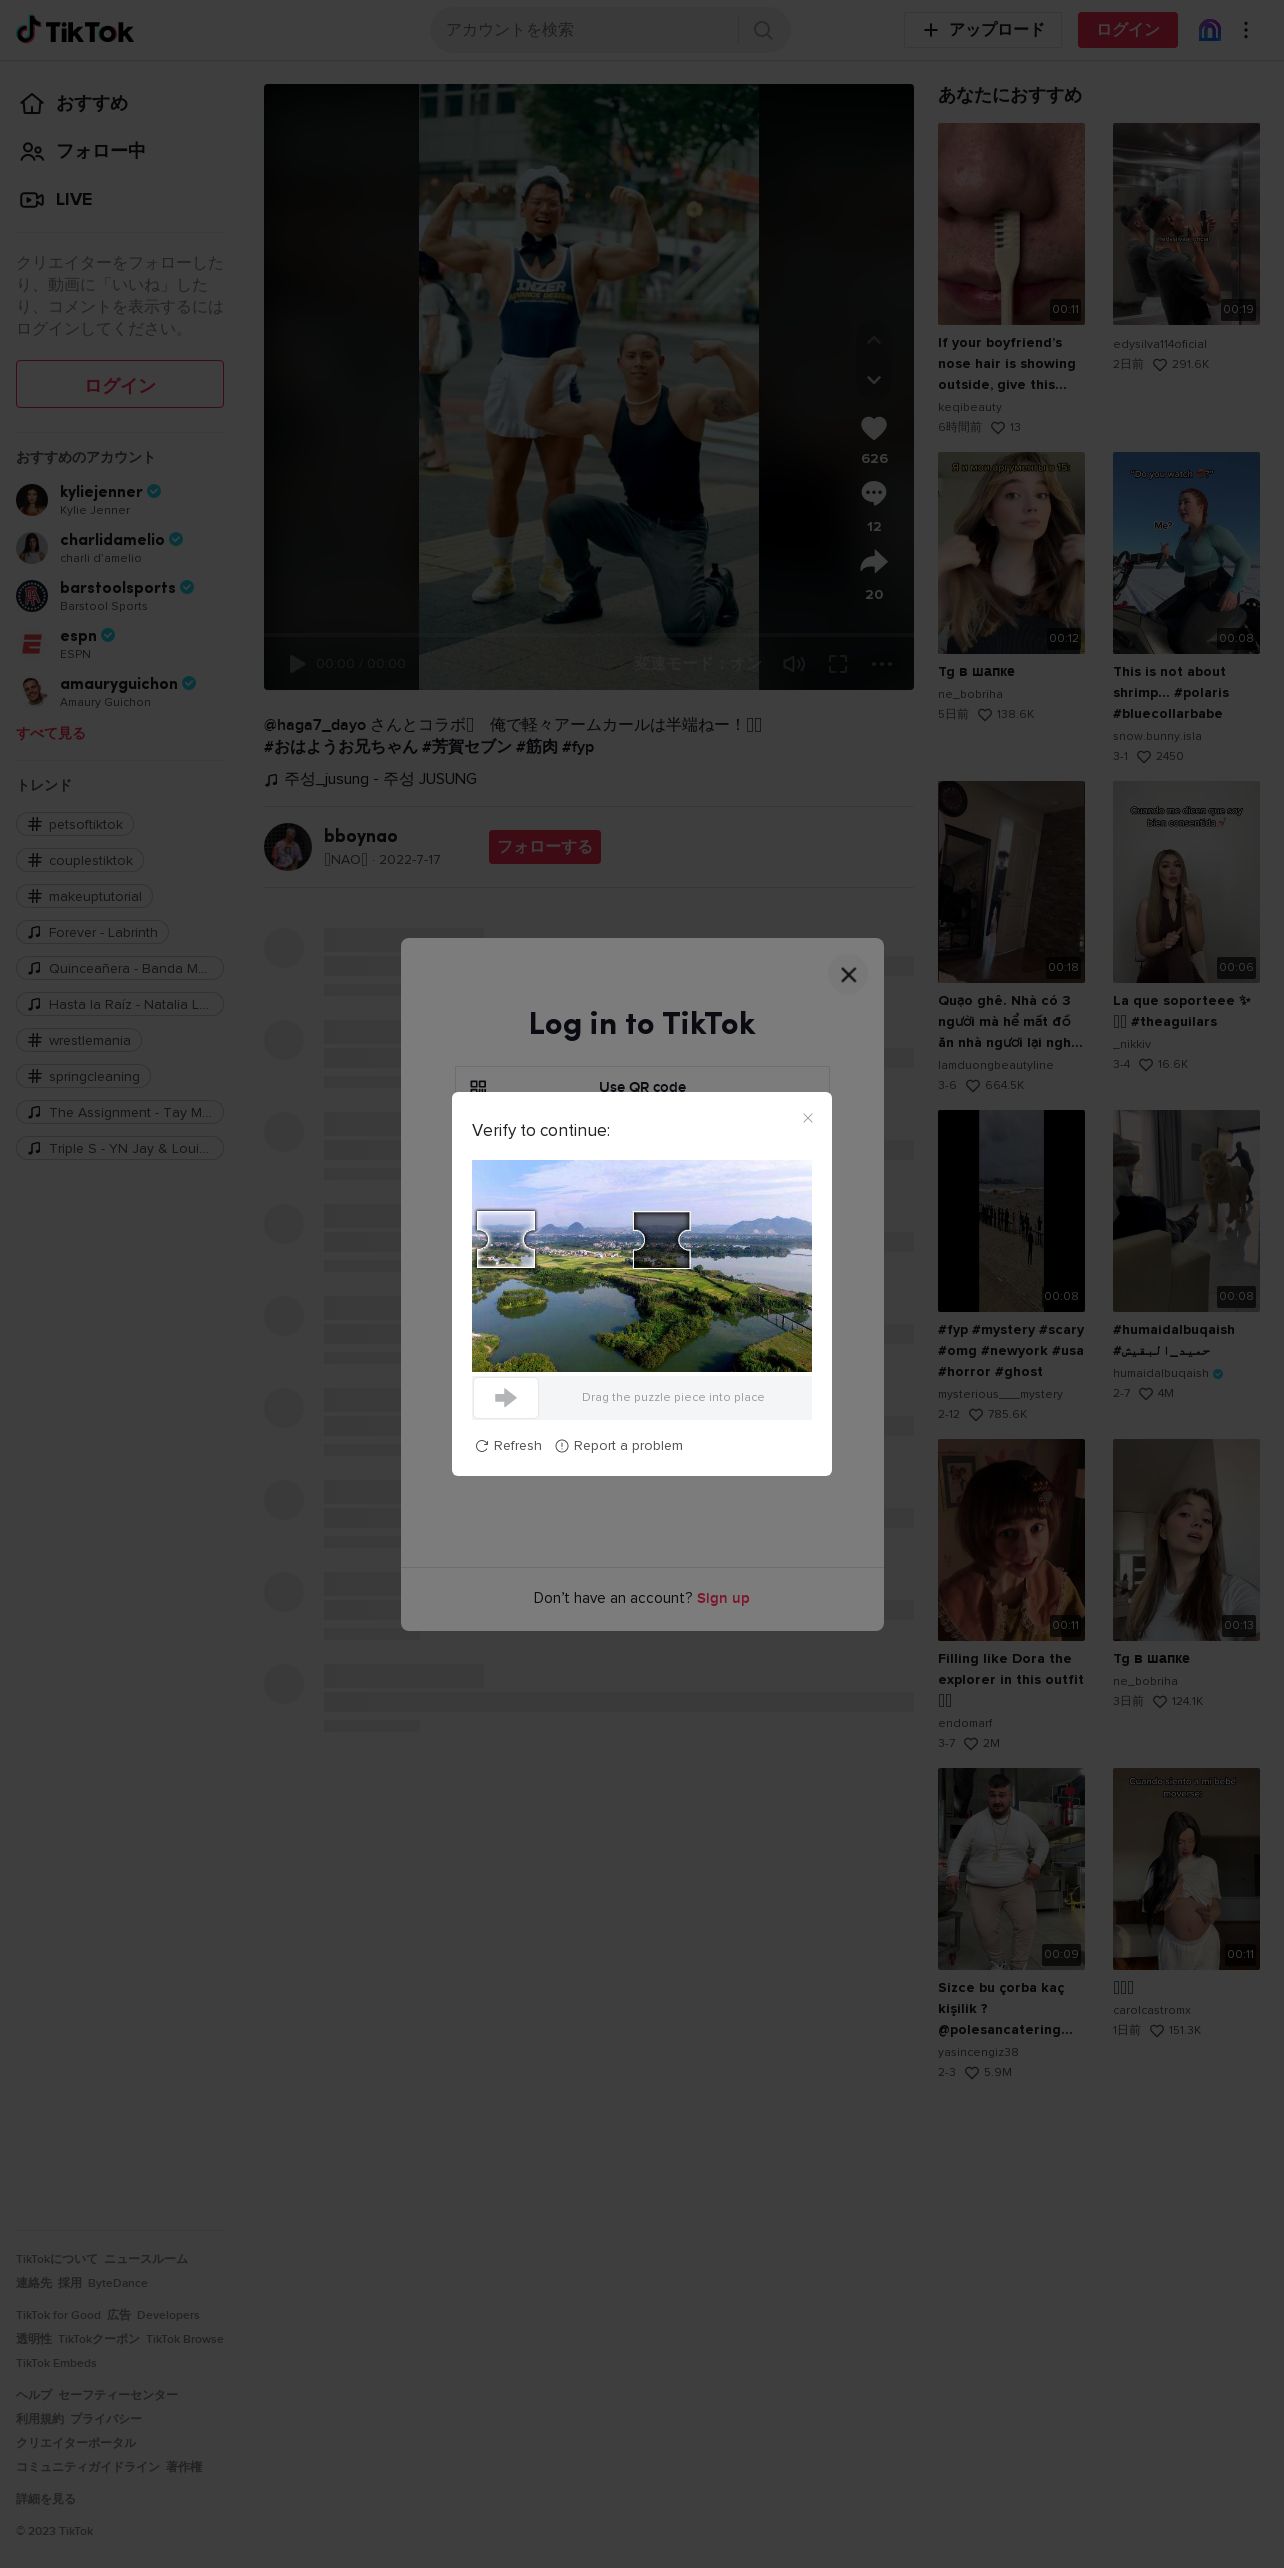The width and height of the screenshot is (1284, 2568).
Task: Click the search magnifier icon
Action: pos(763,30)
